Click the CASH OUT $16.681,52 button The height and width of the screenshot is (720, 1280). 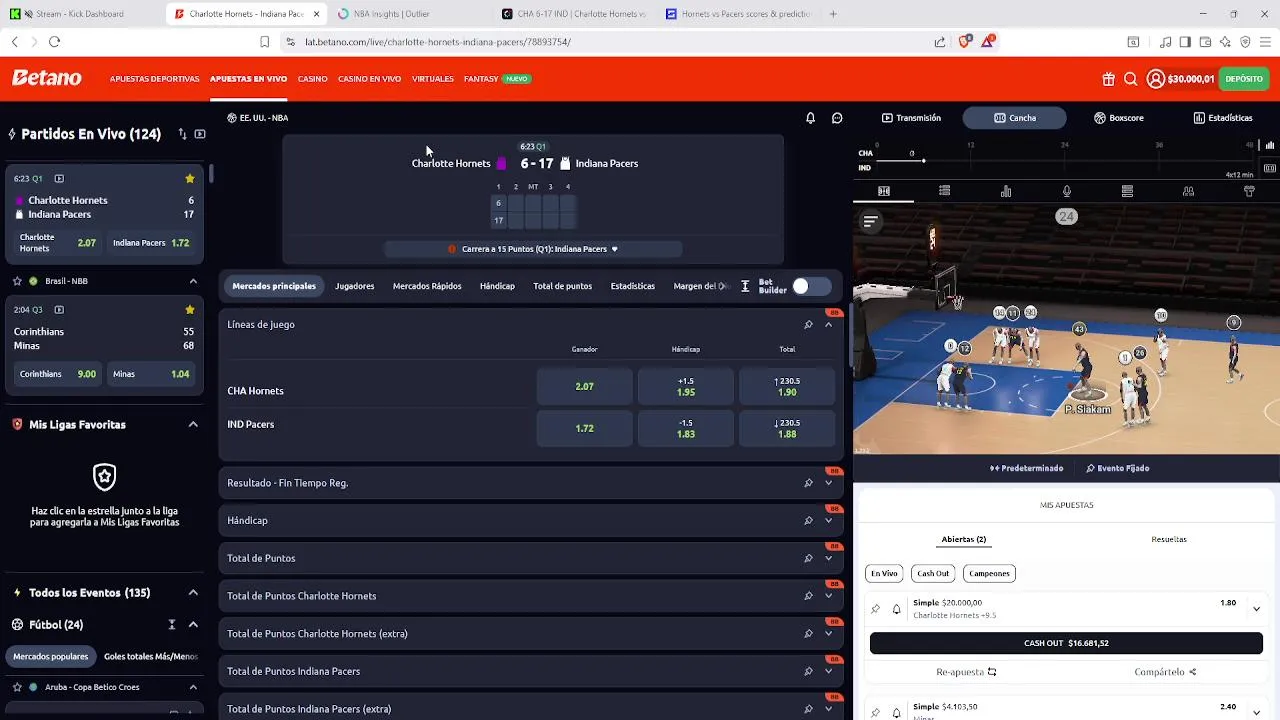click(1066, 643)
